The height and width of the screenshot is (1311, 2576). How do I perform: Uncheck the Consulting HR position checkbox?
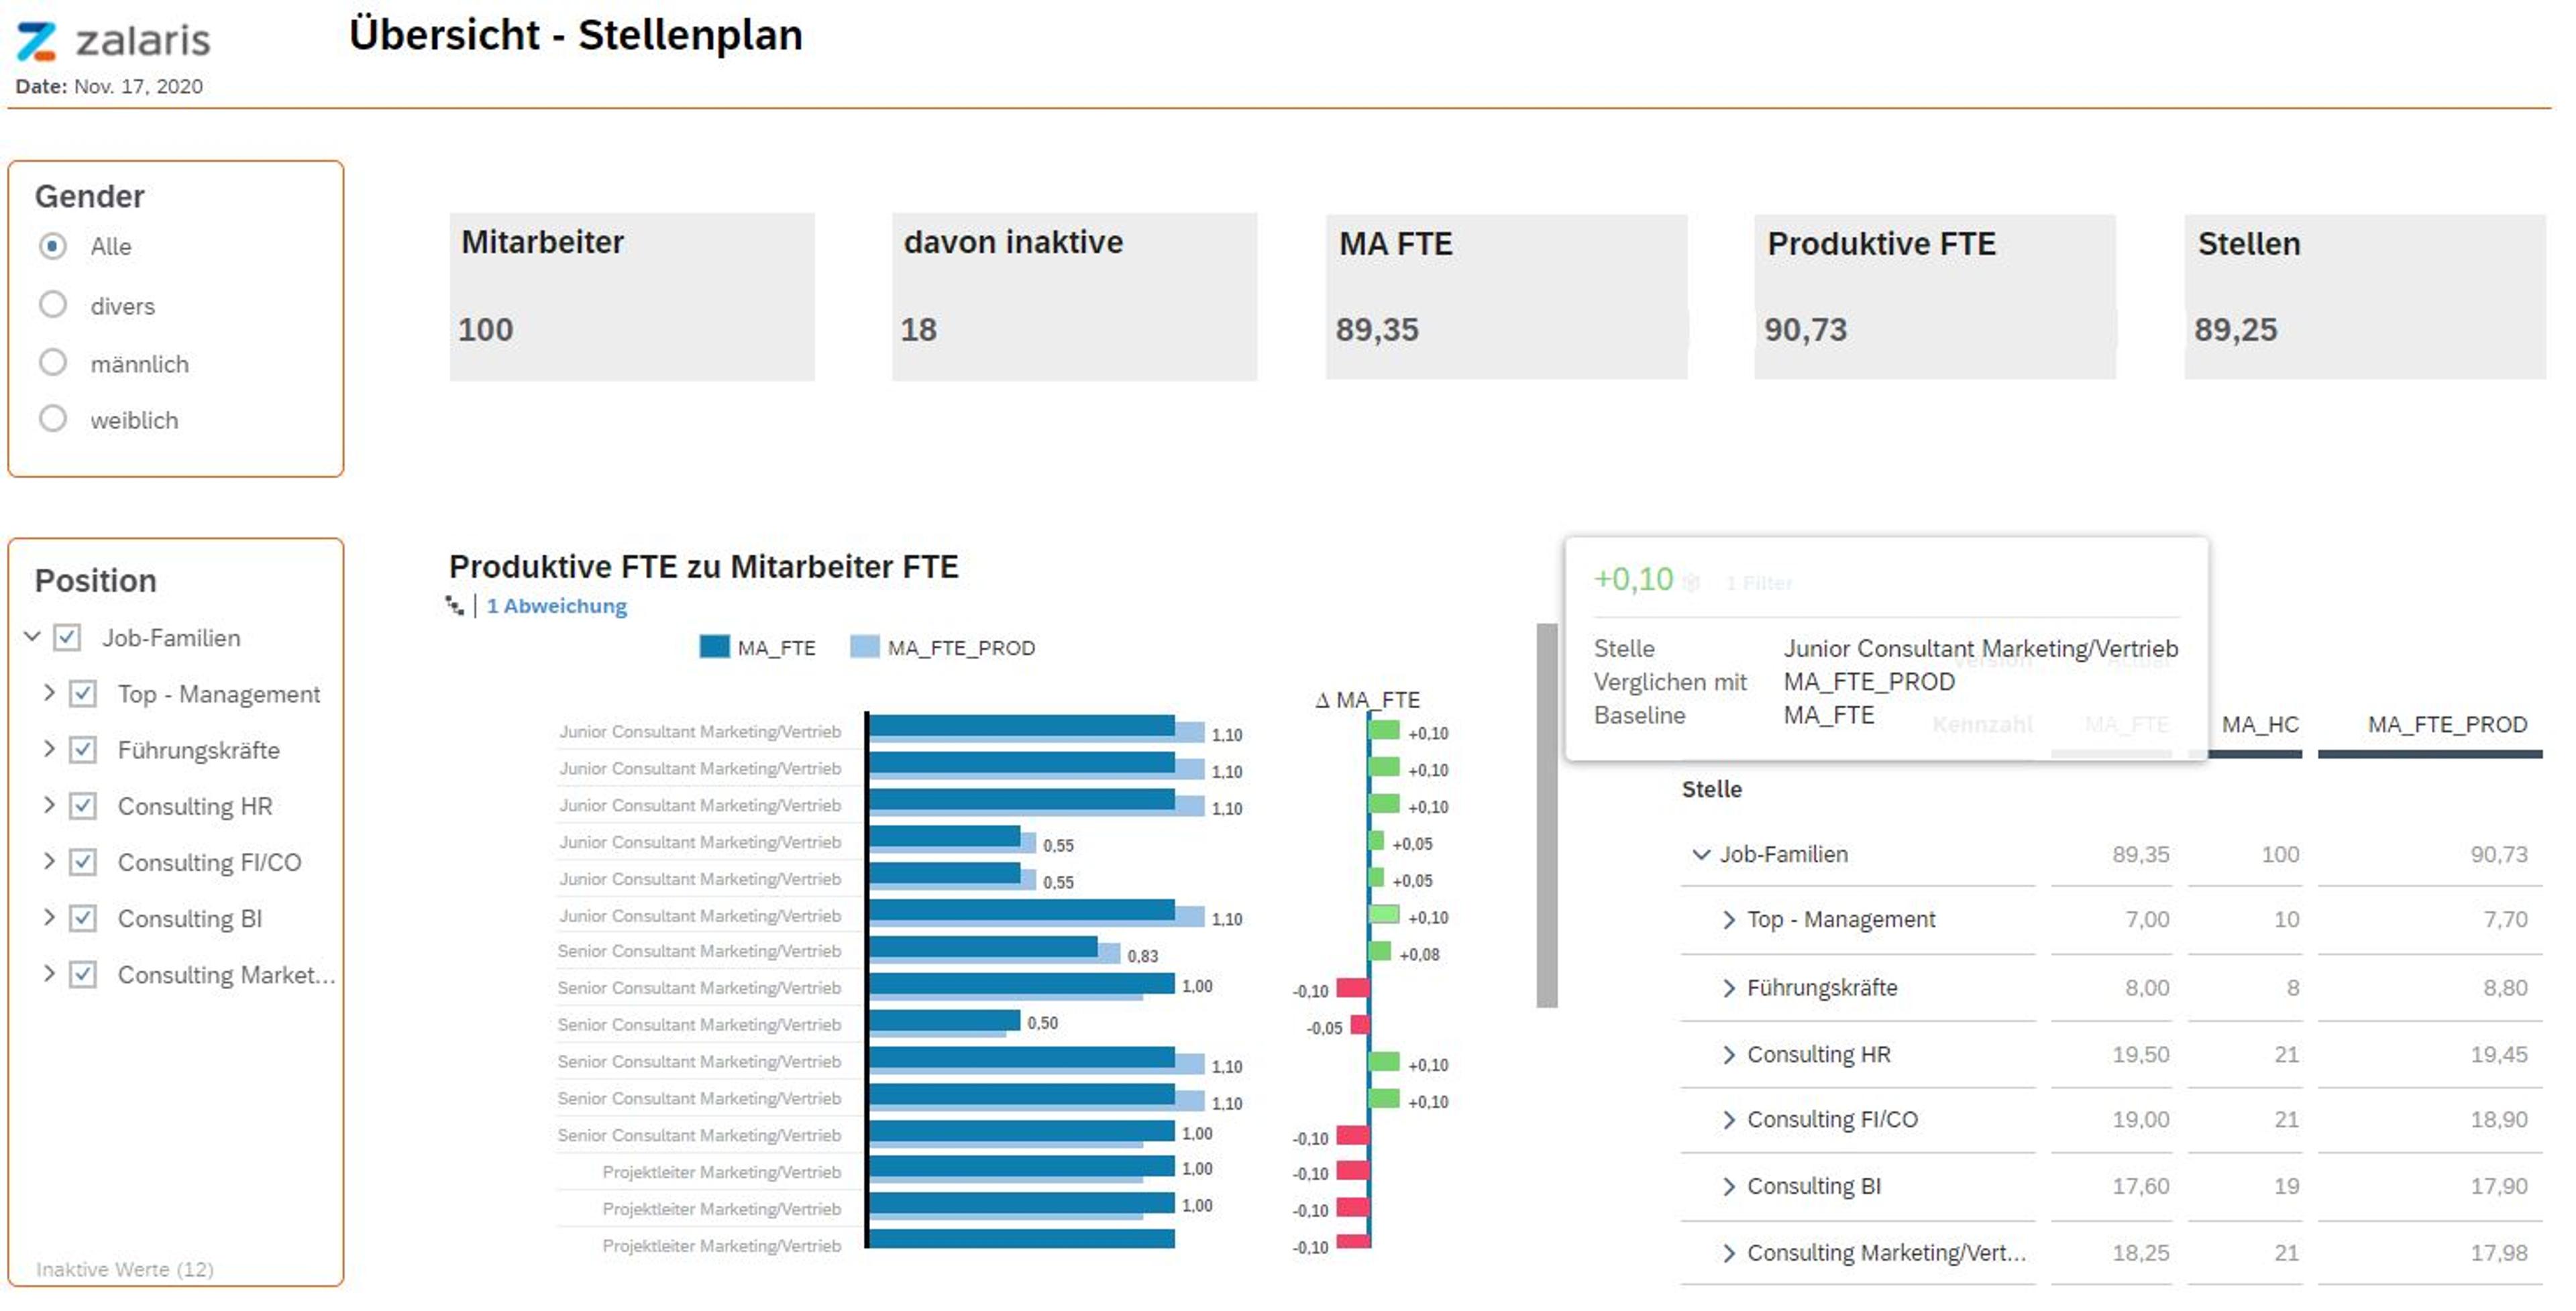pyautogui.click(x=83, y=807)
